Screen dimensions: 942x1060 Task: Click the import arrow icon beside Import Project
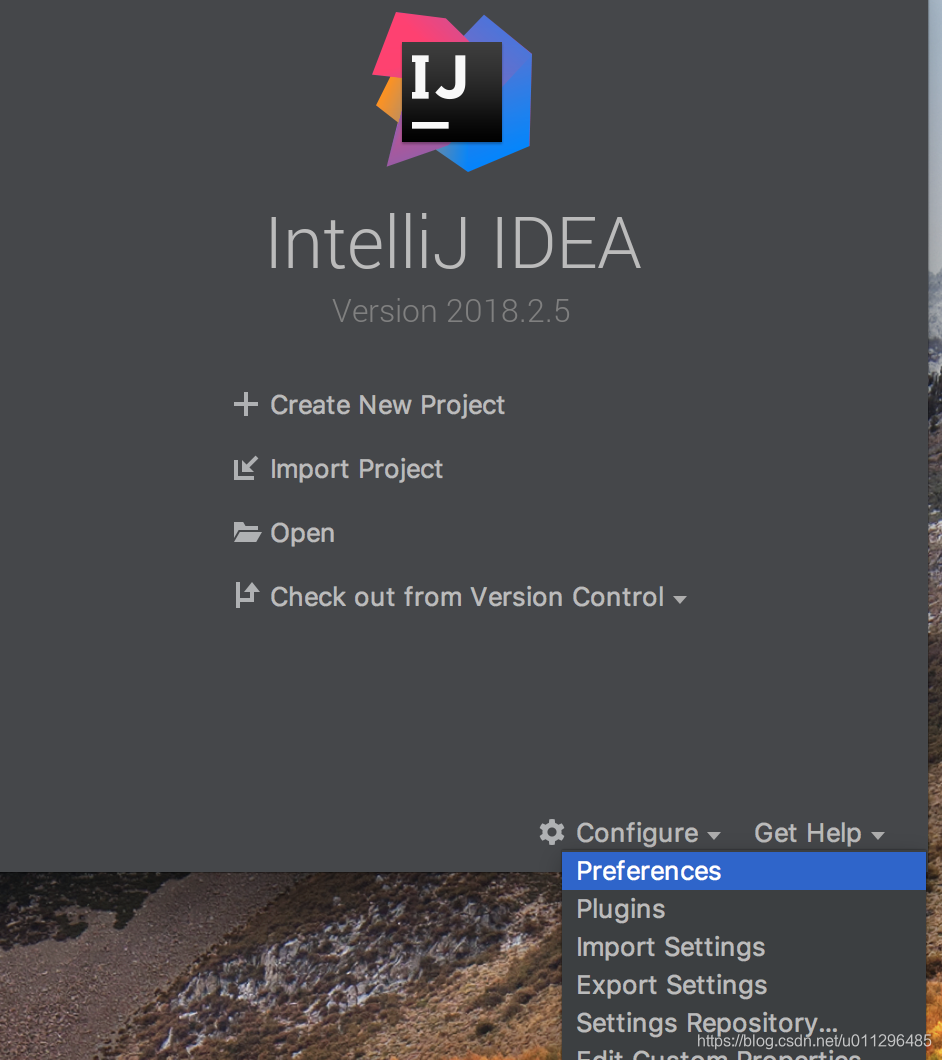point(245,468)
